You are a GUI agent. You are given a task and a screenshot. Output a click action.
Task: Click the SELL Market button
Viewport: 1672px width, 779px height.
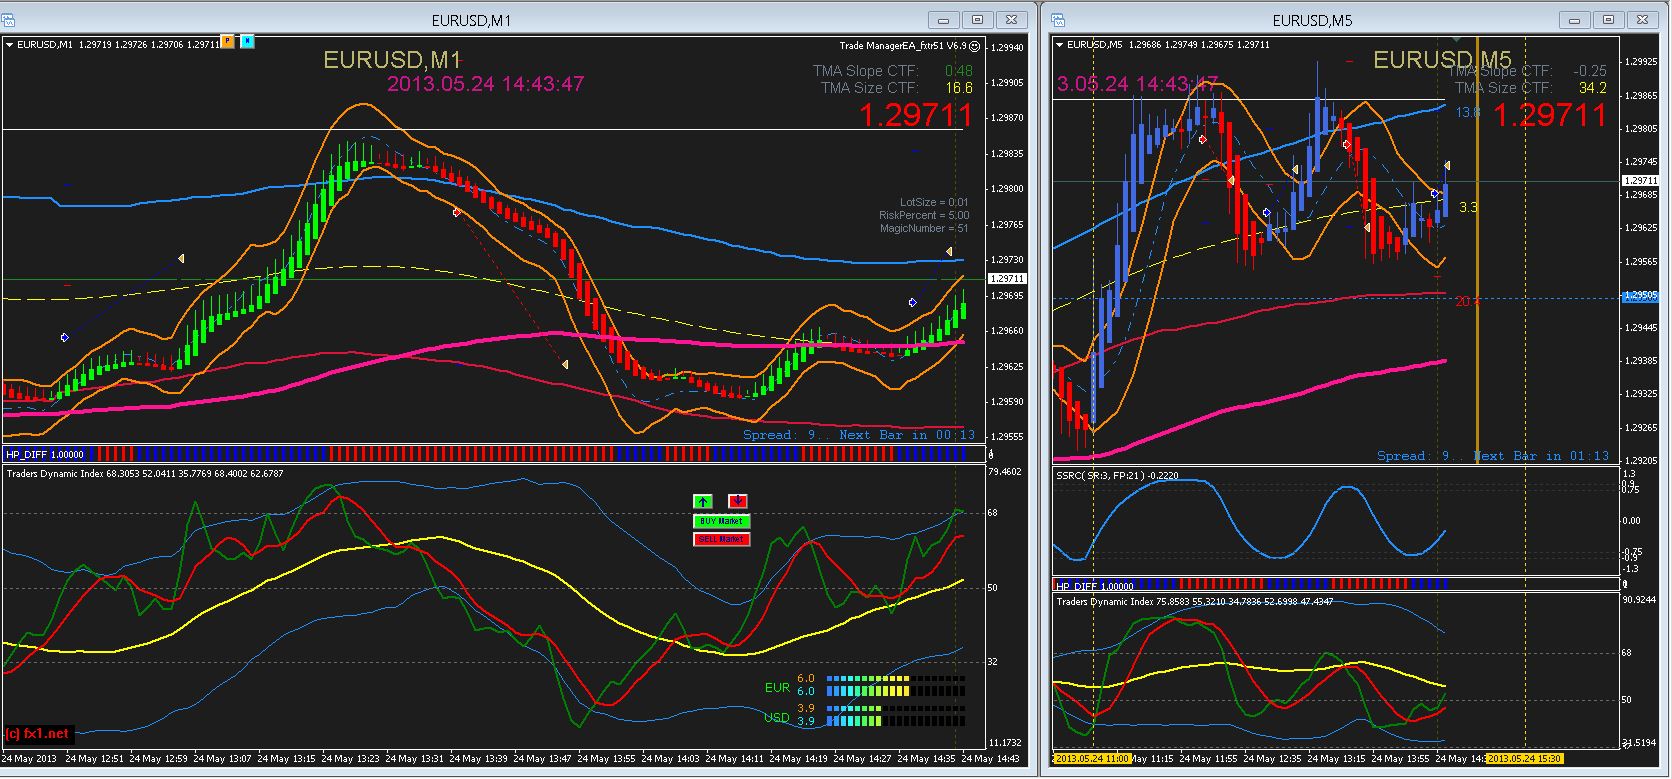(x=721, y=539)
